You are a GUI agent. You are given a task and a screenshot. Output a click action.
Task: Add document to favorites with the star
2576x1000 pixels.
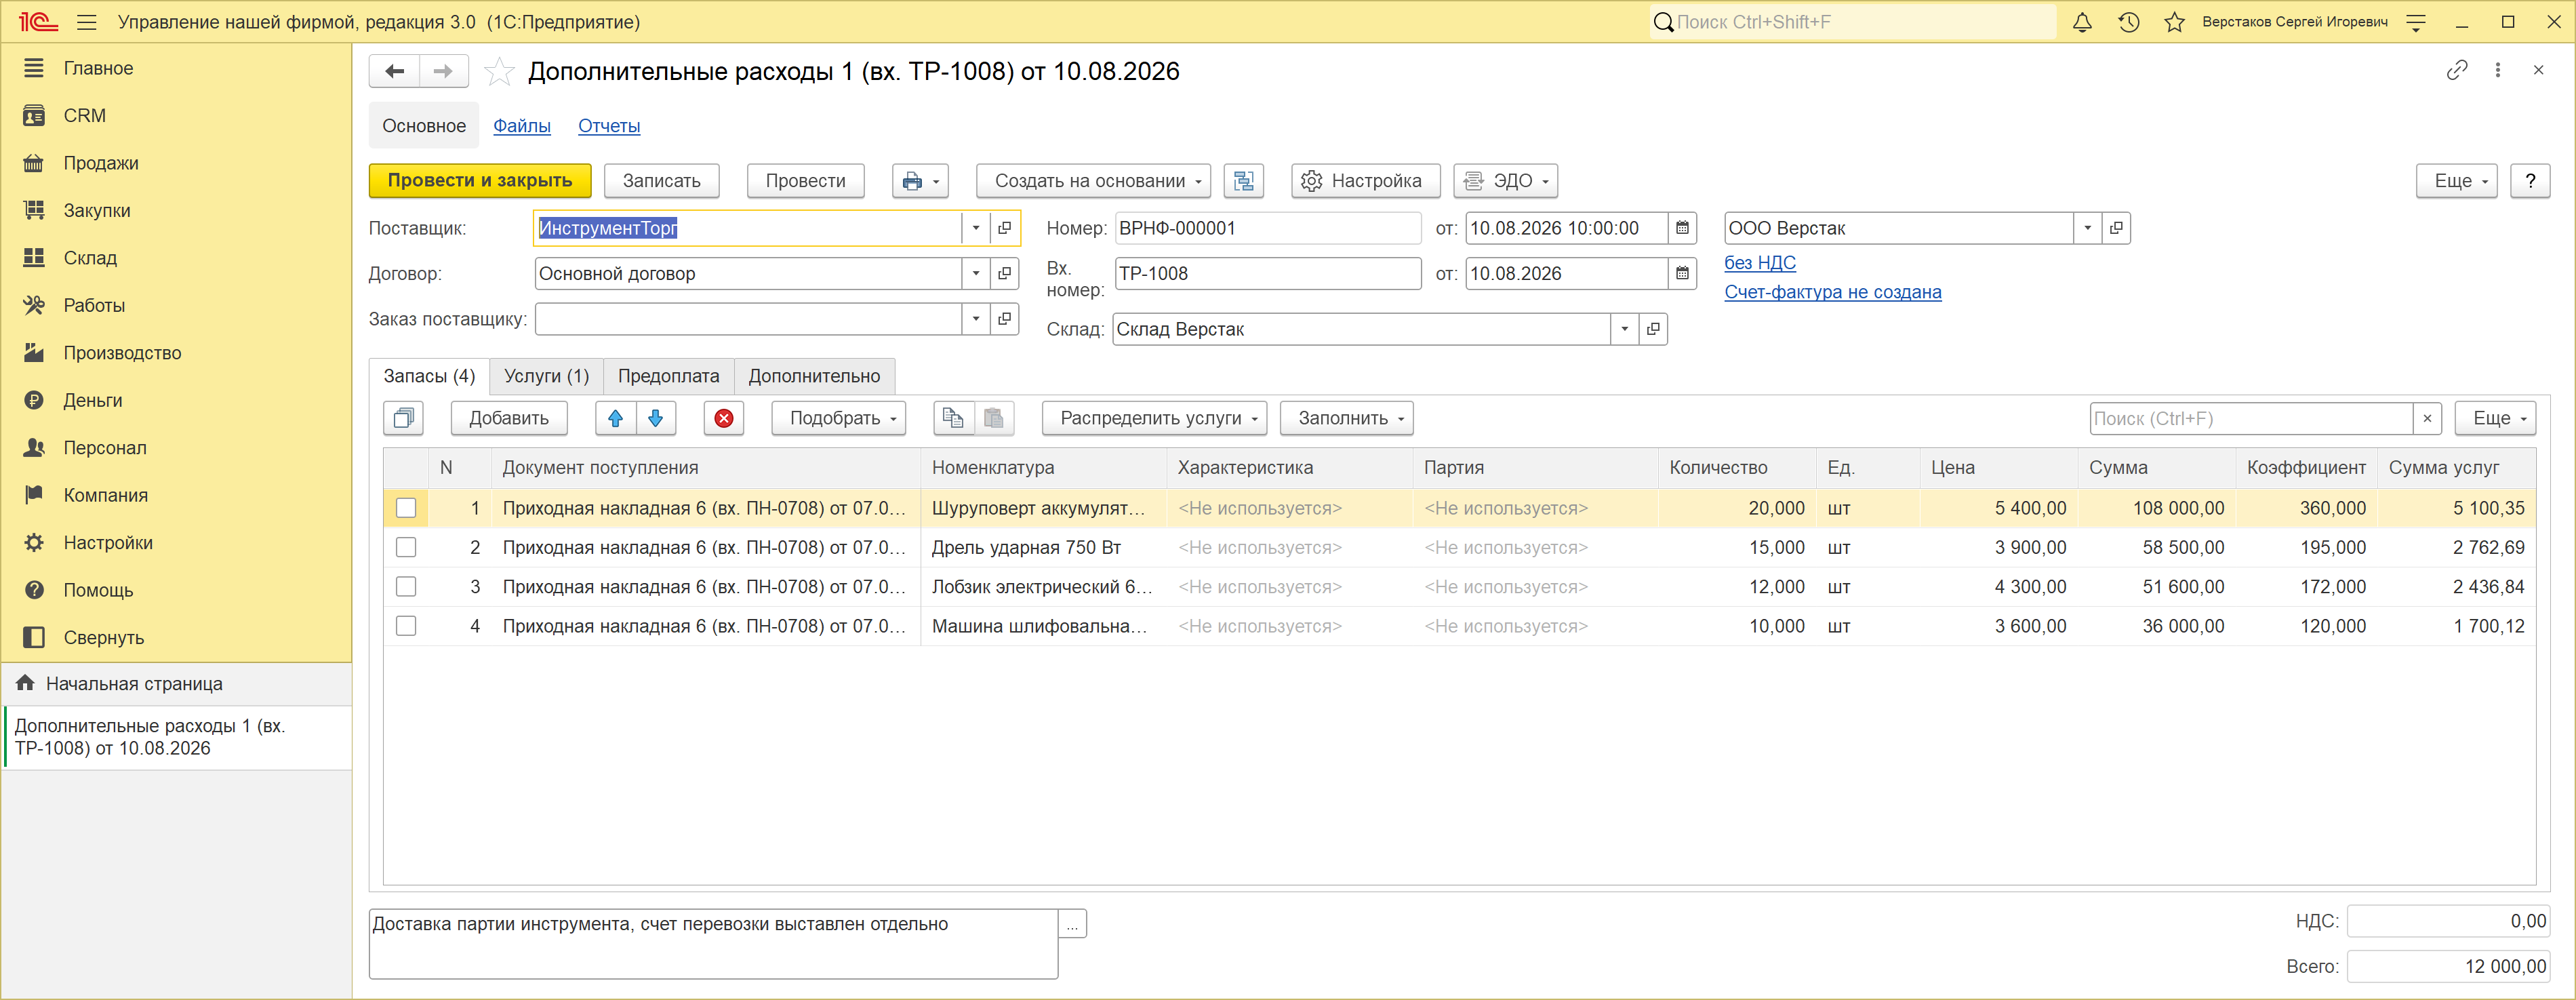499,71
